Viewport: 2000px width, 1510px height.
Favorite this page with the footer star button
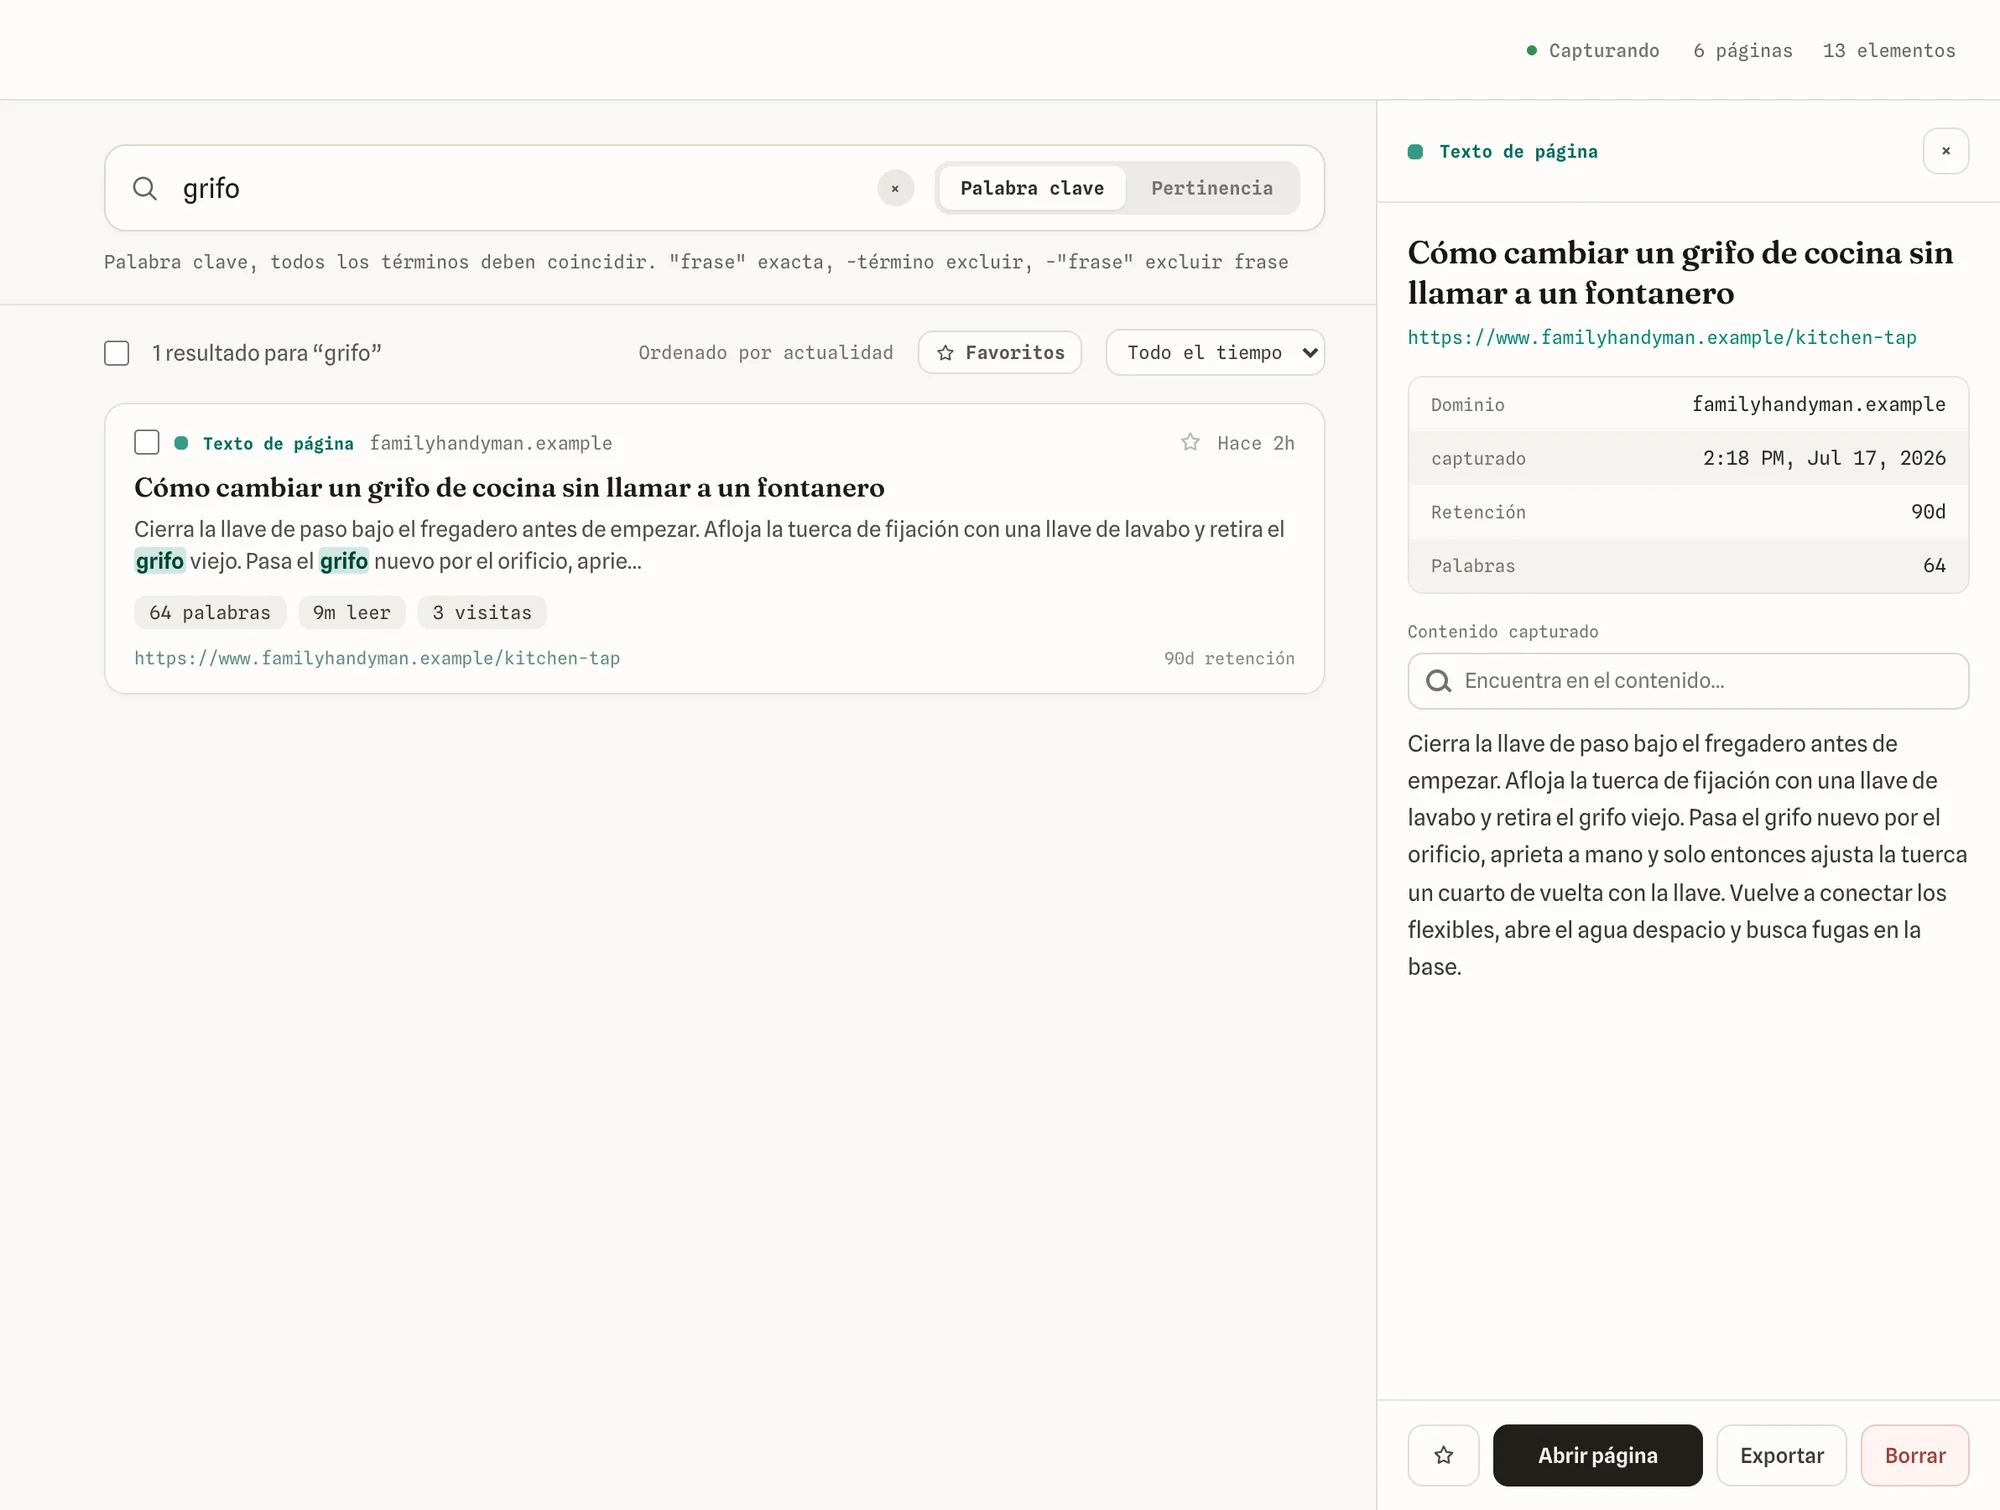[x=1443, y=1455]
